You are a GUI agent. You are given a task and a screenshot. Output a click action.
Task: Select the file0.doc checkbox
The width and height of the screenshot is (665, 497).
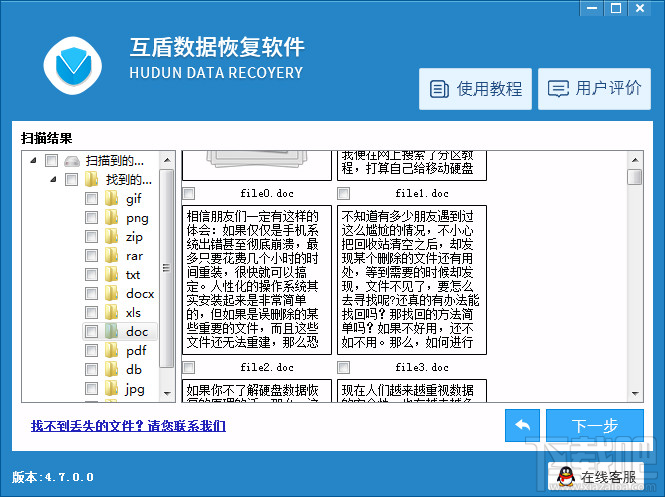(189, 194)
